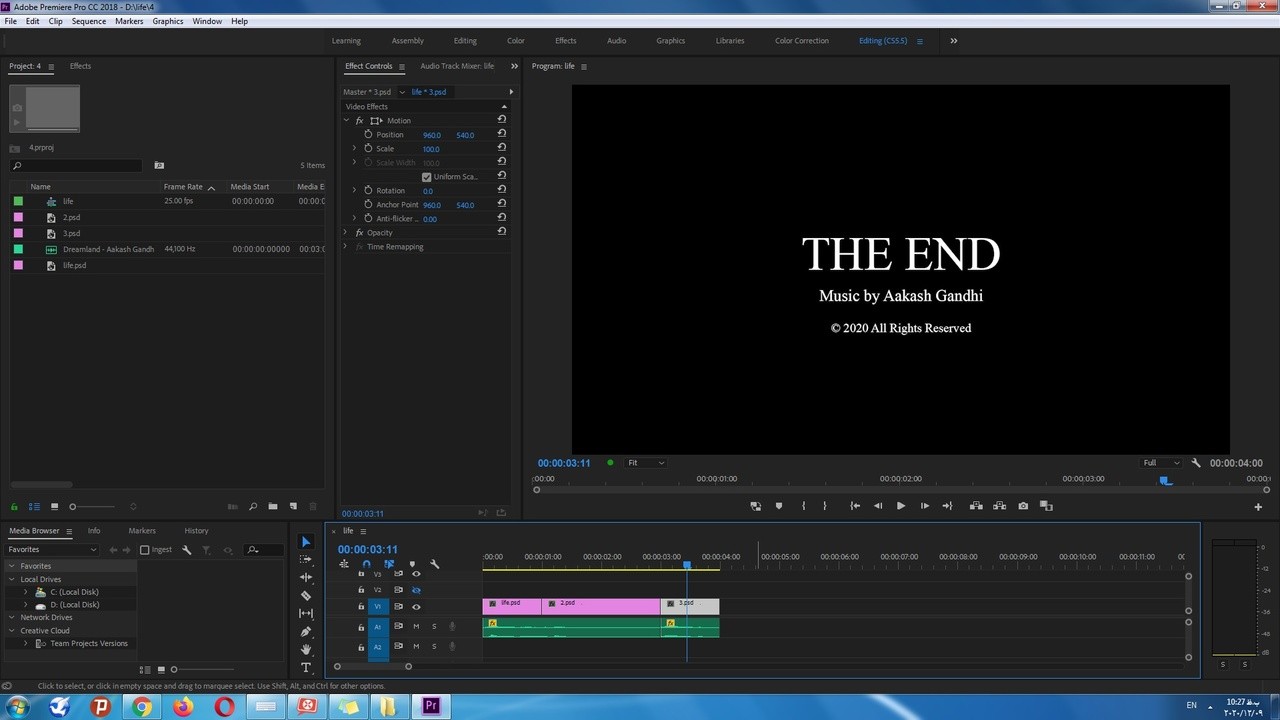Toggle V2 track output eye
This screenshot has width=1280, height=720.
[x=416, y=590]
